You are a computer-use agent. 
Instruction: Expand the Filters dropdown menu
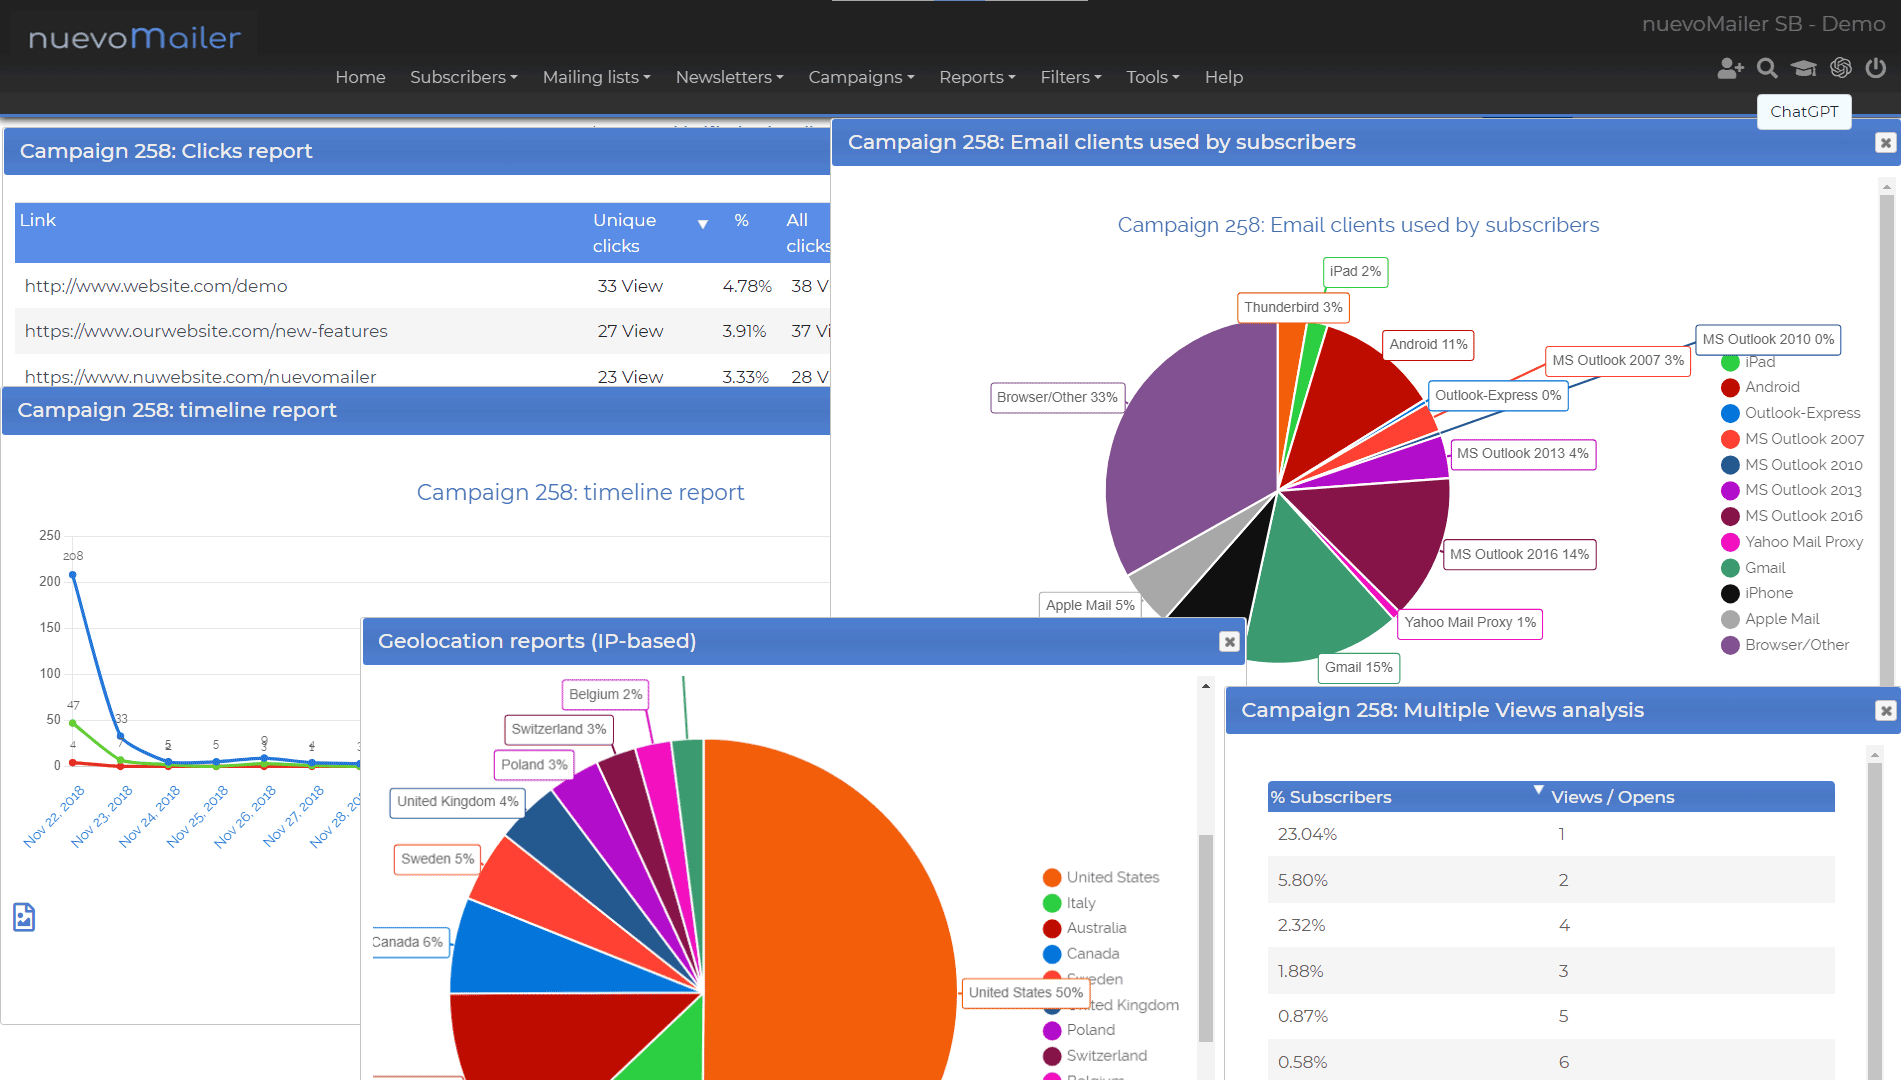click(x=1071, y=77)
